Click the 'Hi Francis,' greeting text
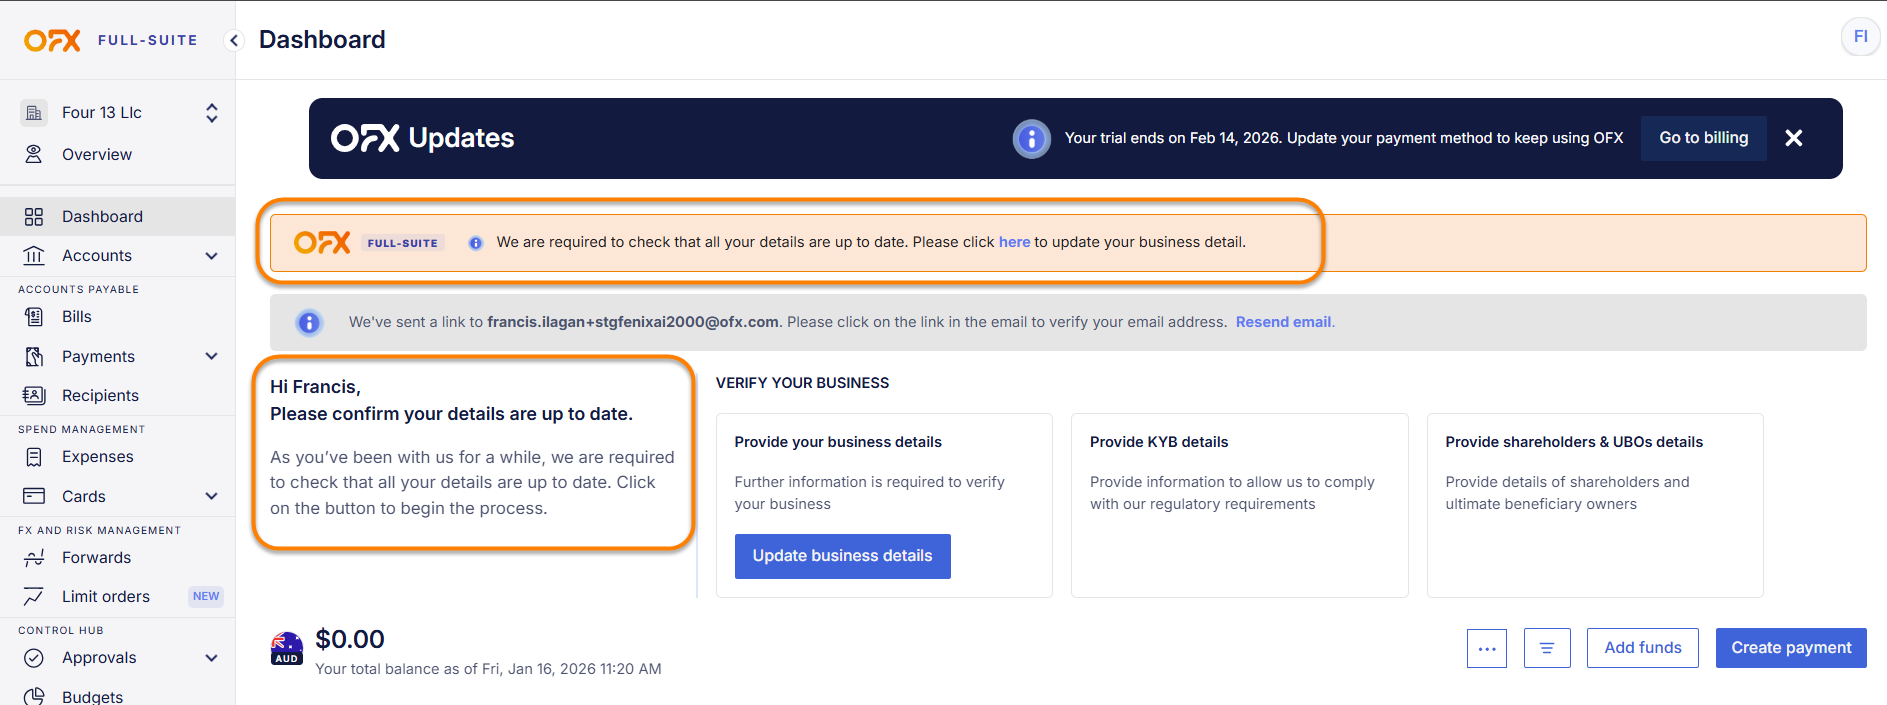Image resolution: width=1887 pixels, height=705 pixels. 315,387
